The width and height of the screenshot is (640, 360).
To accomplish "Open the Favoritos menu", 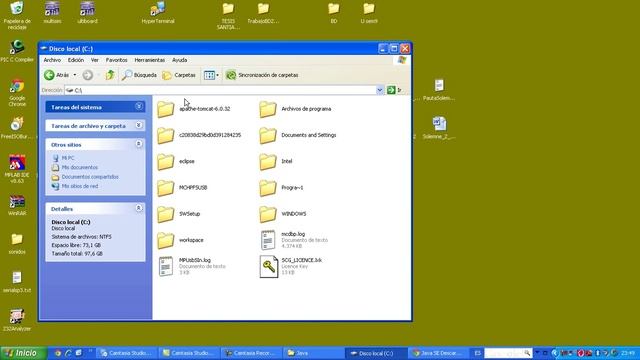I will [x=116, y=60].
